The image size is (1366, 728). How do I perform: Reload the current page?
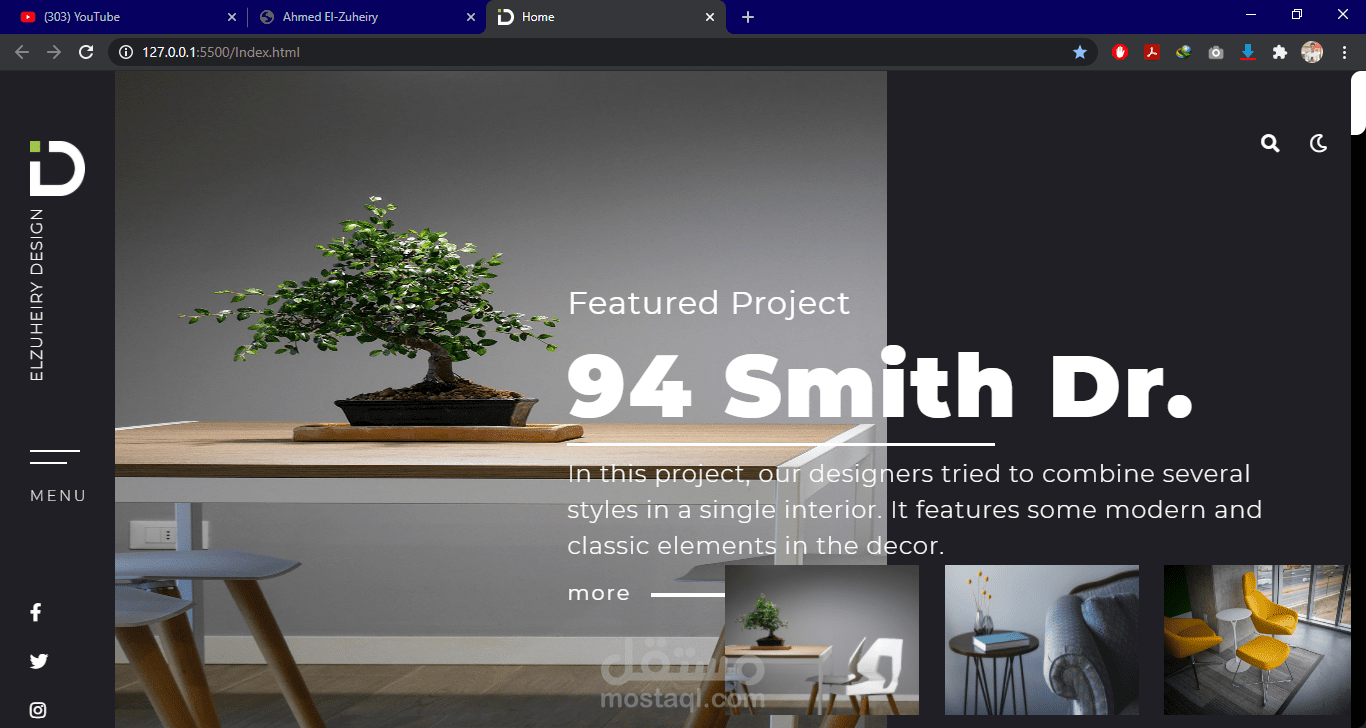click(x=86, y=52)
